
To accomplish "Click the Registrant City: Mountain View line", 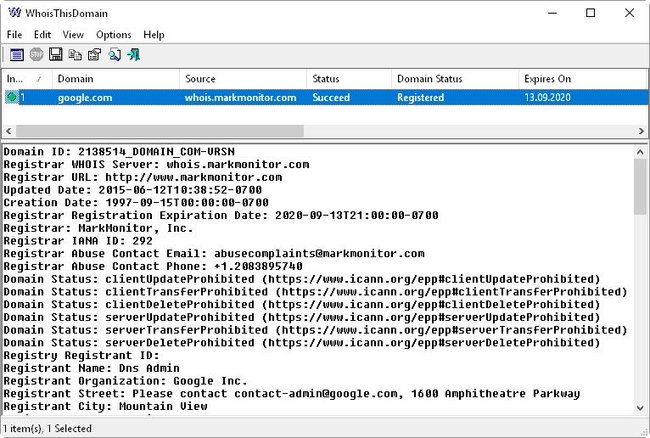I will [105, 407].
